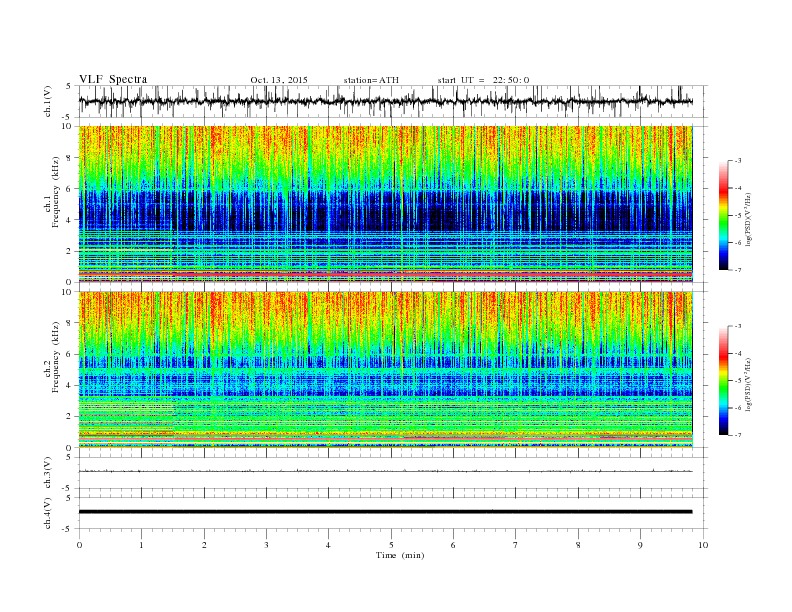Click the "ch.1(V)" waveform axis label
792x612 pixels.
[x=48, y=101]
